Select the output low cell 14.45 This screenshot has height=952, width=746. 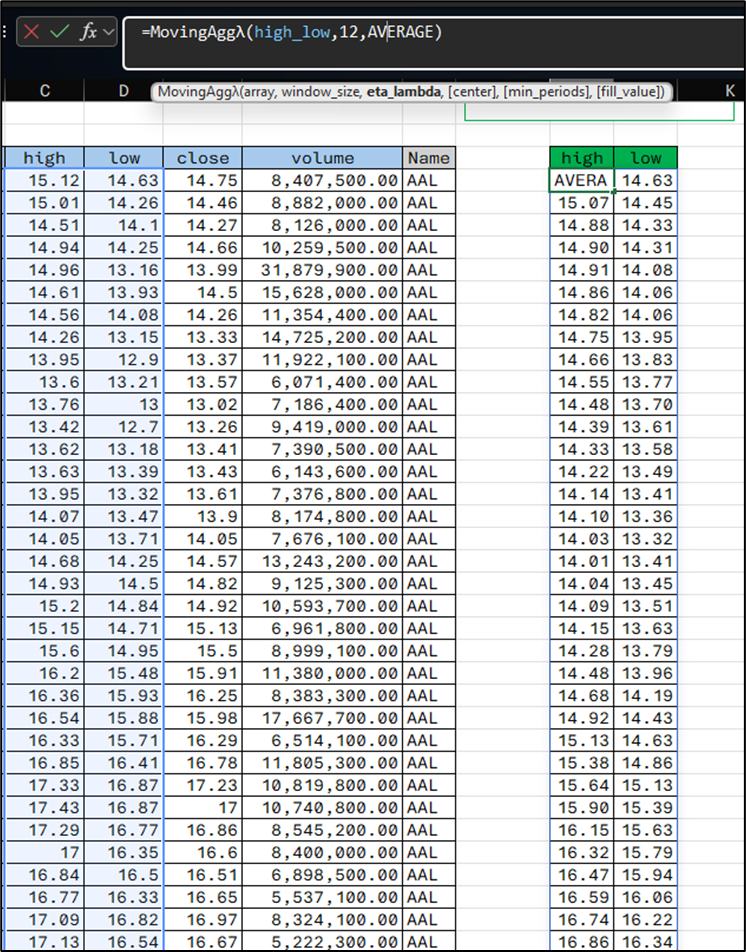click(x=645, y=203)
